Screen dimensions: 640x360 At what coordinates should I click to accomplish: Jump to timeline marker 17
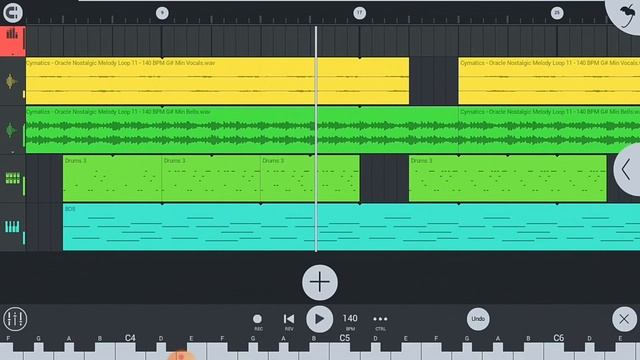359,13
